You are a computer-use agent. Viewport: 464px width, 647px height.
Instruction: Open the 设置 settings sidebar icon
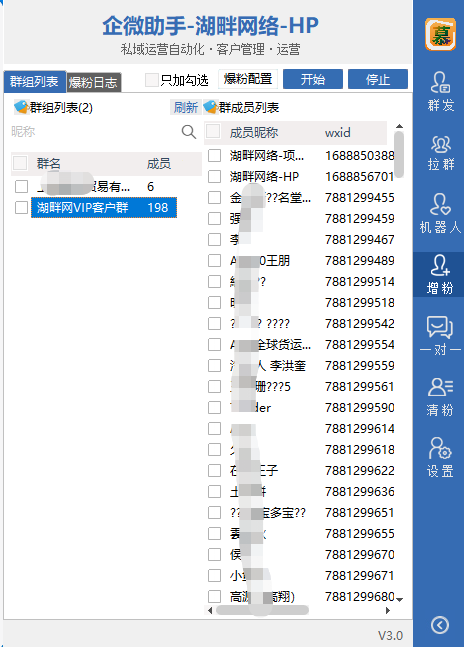point(440,457)
